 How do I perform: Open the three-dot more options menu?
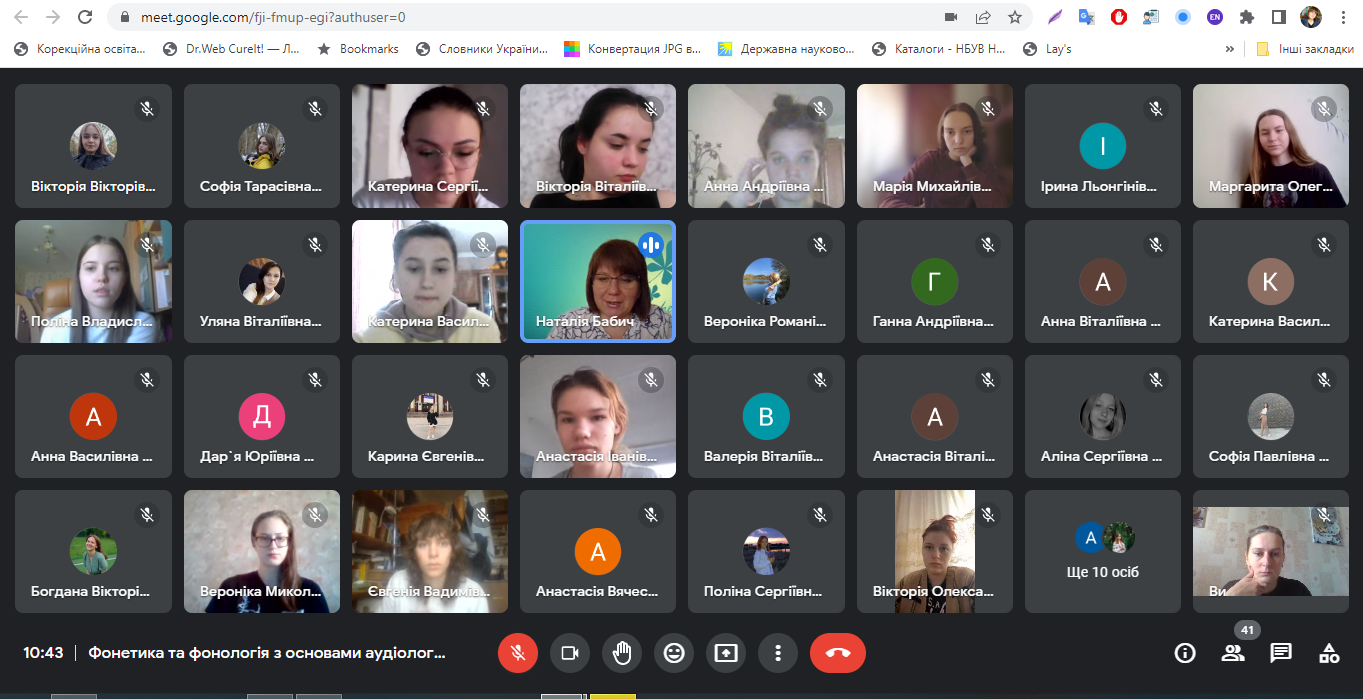[x=777, y=653]
